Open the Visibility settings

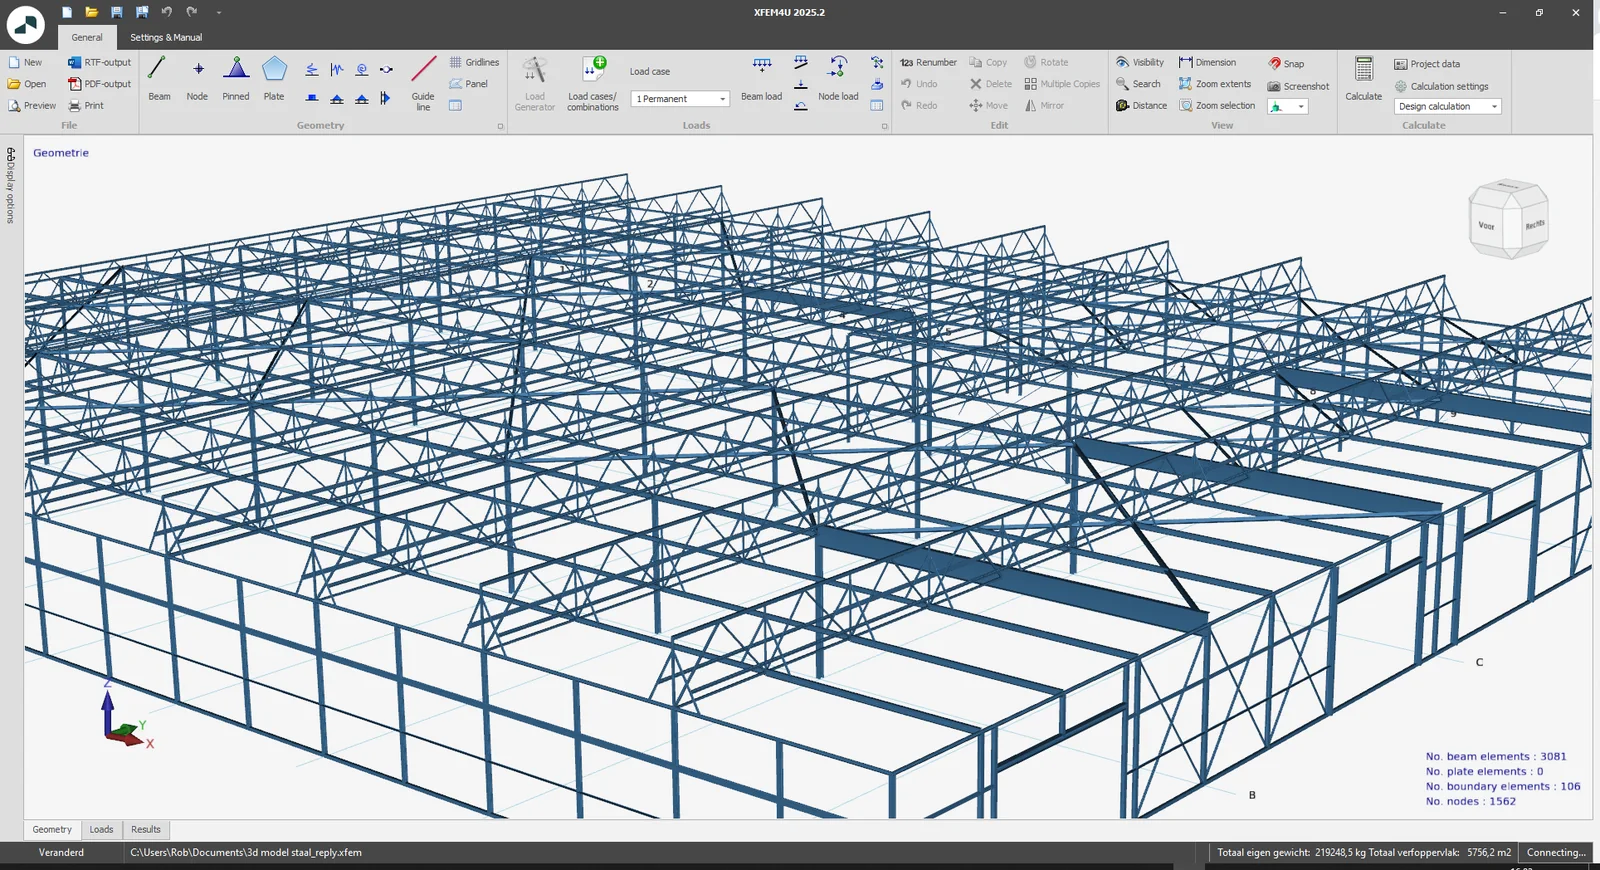click(1140, 62)
